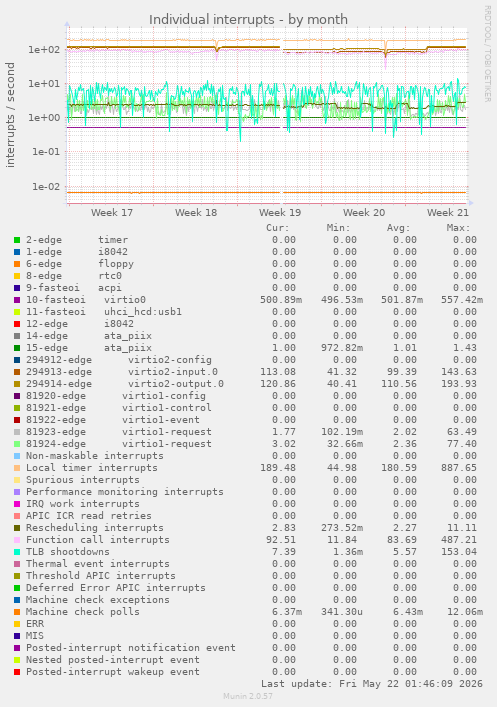
Task: Click the Week 17 axis label
Action: (112, 212)
